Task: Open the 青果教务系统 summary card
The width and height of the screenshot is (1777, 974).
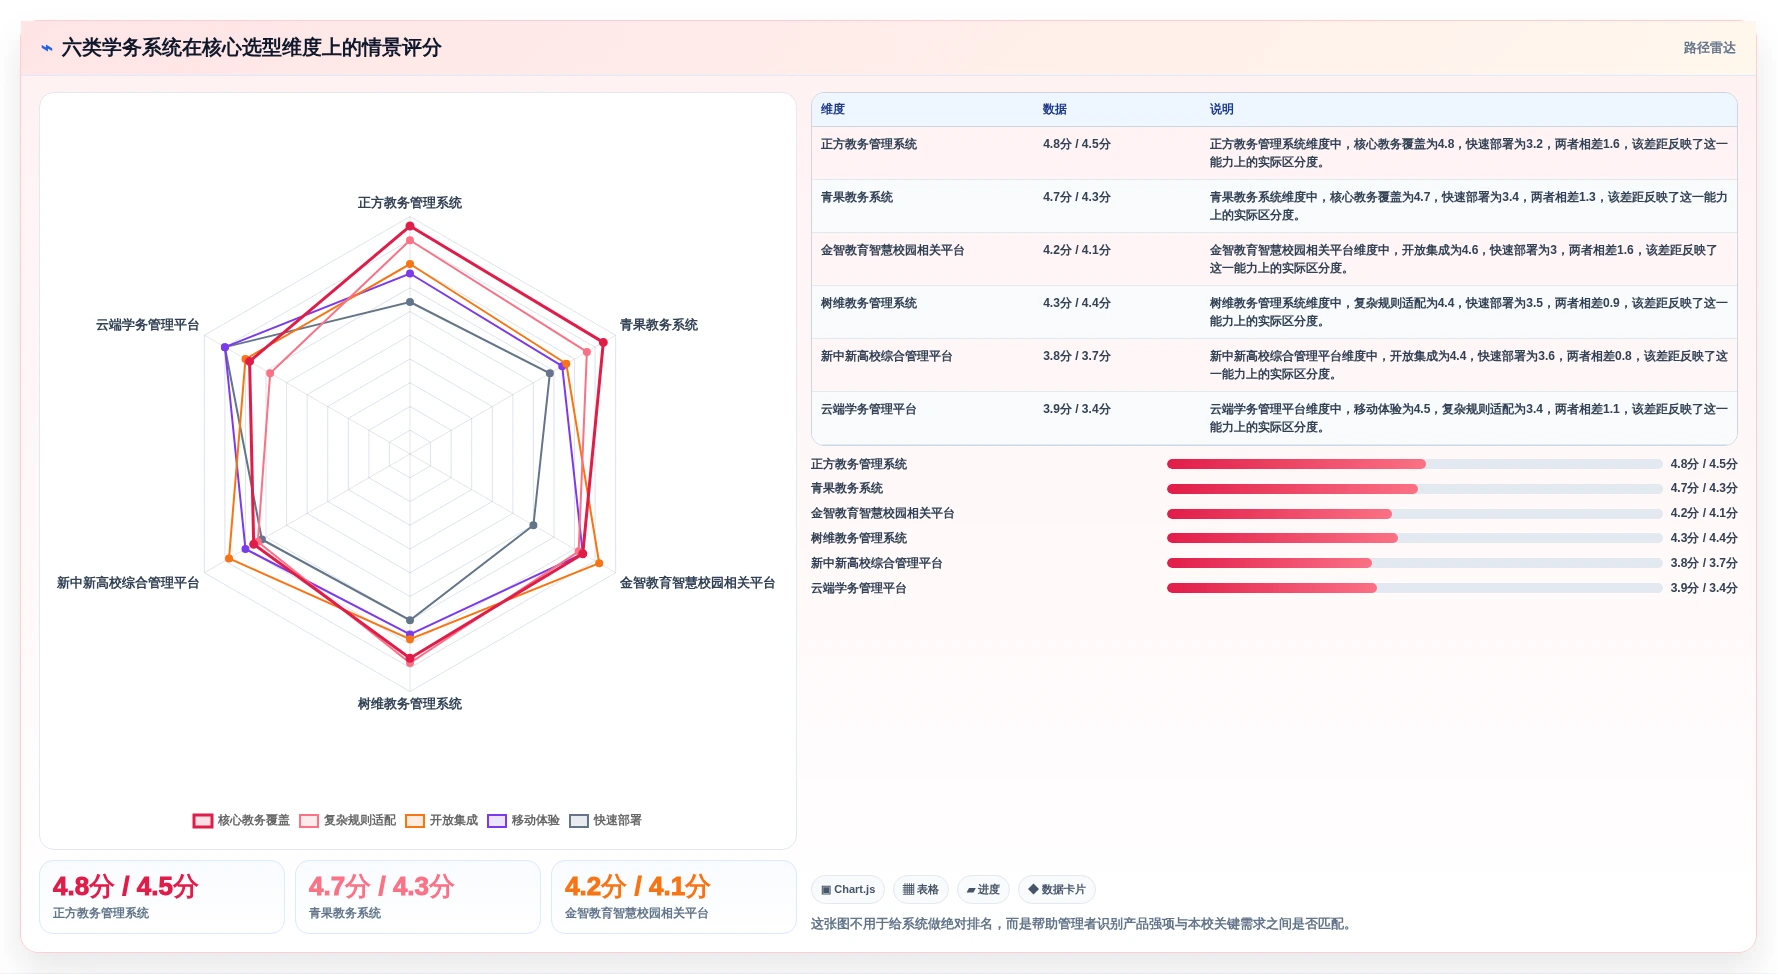Action: (x=418, y=897)
